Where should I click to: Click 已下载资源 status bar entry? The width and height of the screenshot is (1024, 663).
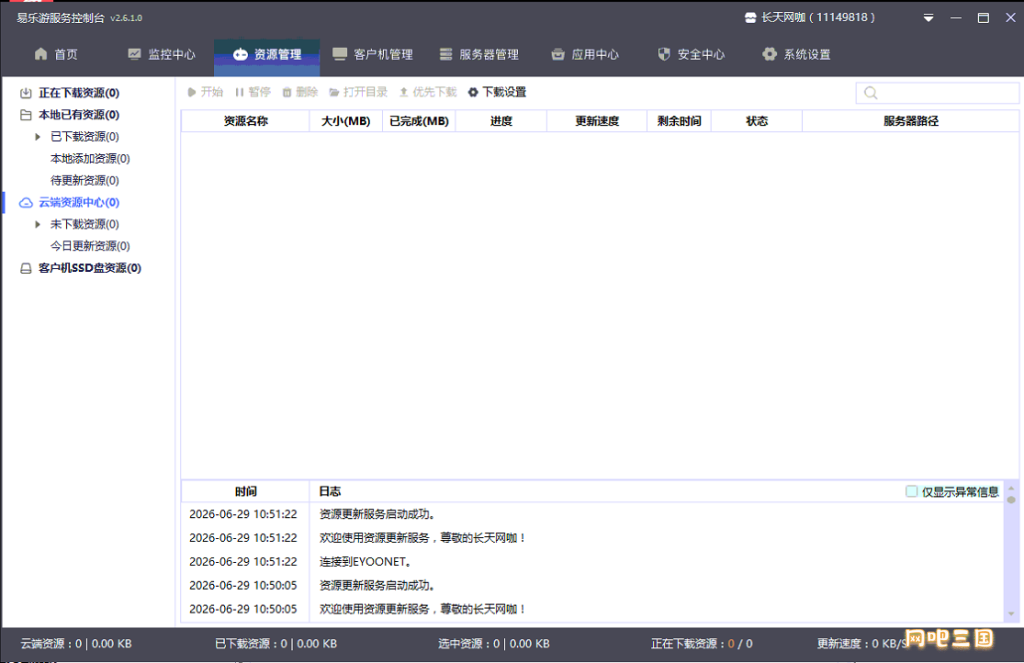[x=276, y=643]
